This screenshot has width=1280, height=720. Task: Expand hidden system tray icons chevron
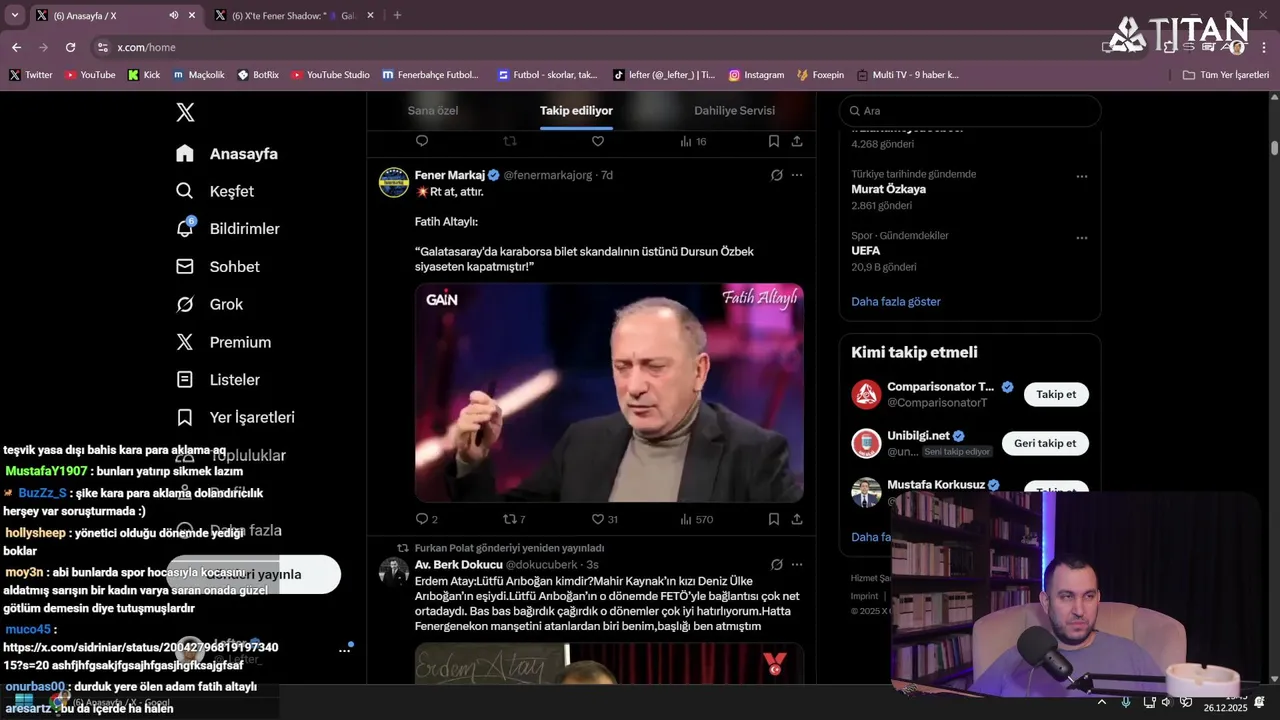[1102, 702]
